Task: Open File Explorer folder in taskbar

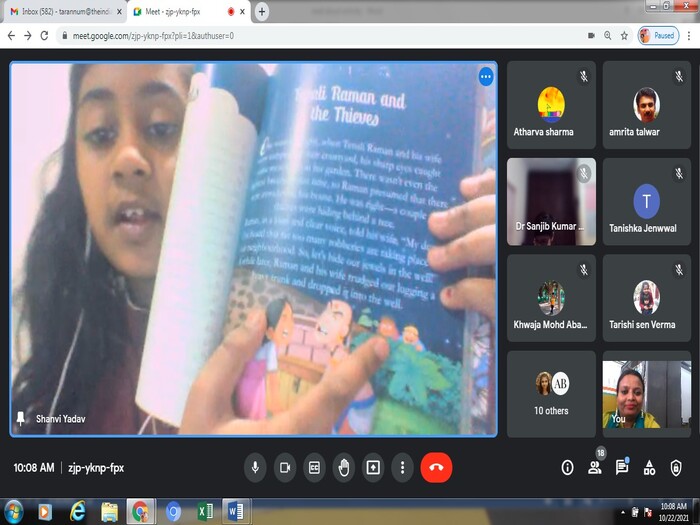Action: [x=109, y=512]
